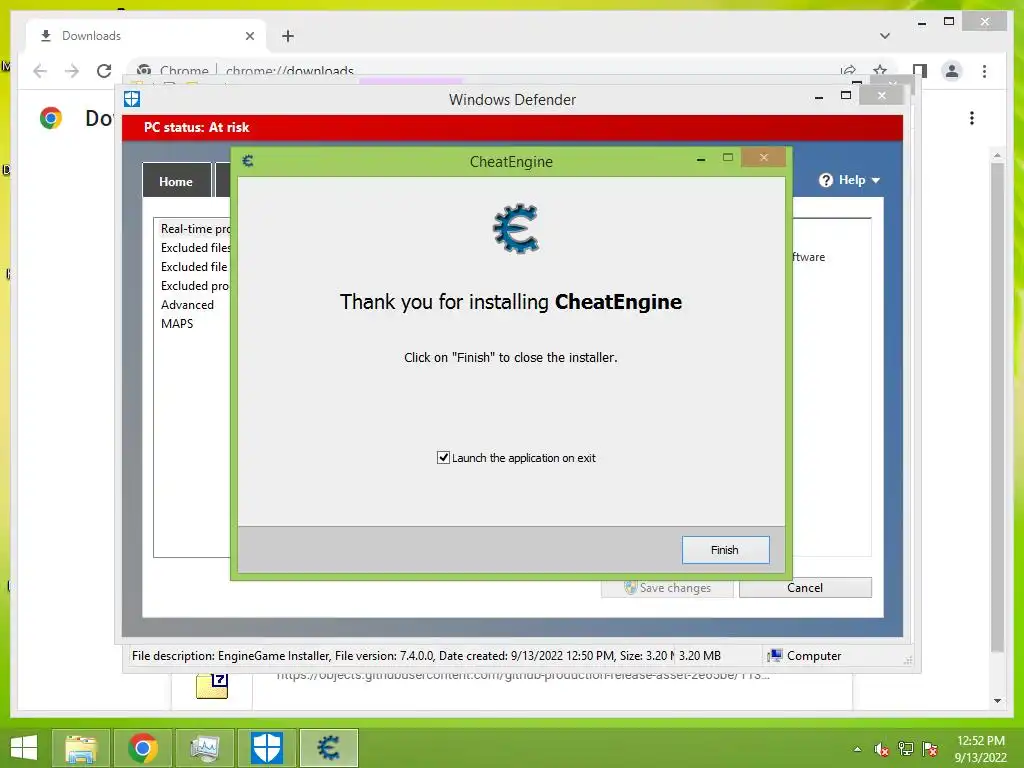Screen dimensions: 1024x768
Task: Click the muted volume tray icon
Action: [882, 749]
